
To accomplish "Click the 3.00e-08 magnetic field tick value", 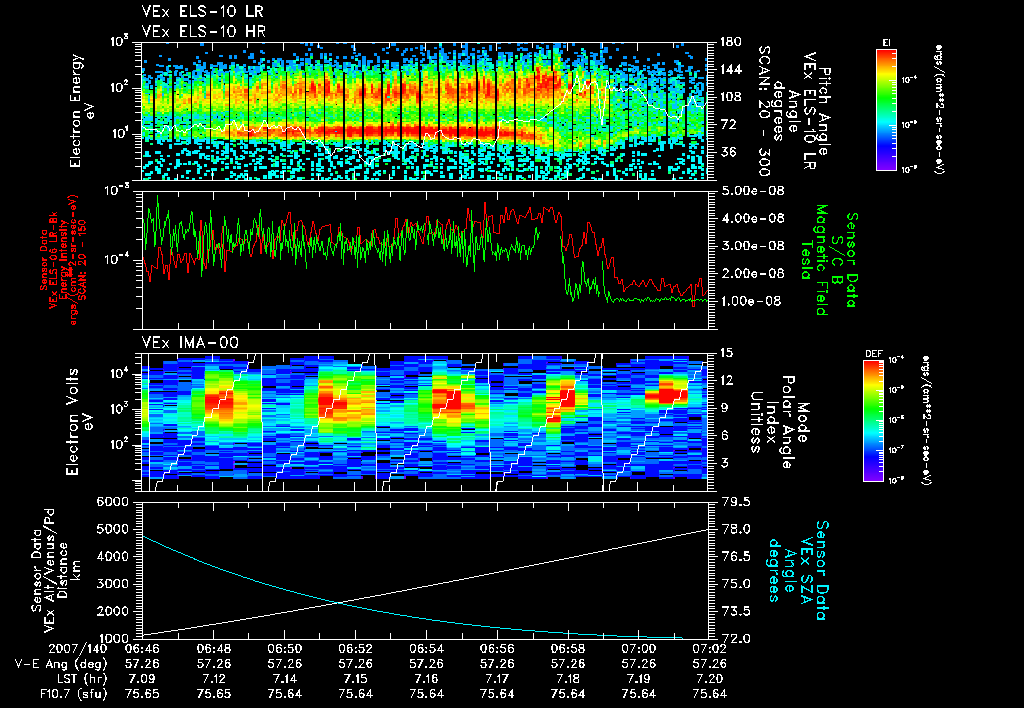I will (x=751, y=246).
